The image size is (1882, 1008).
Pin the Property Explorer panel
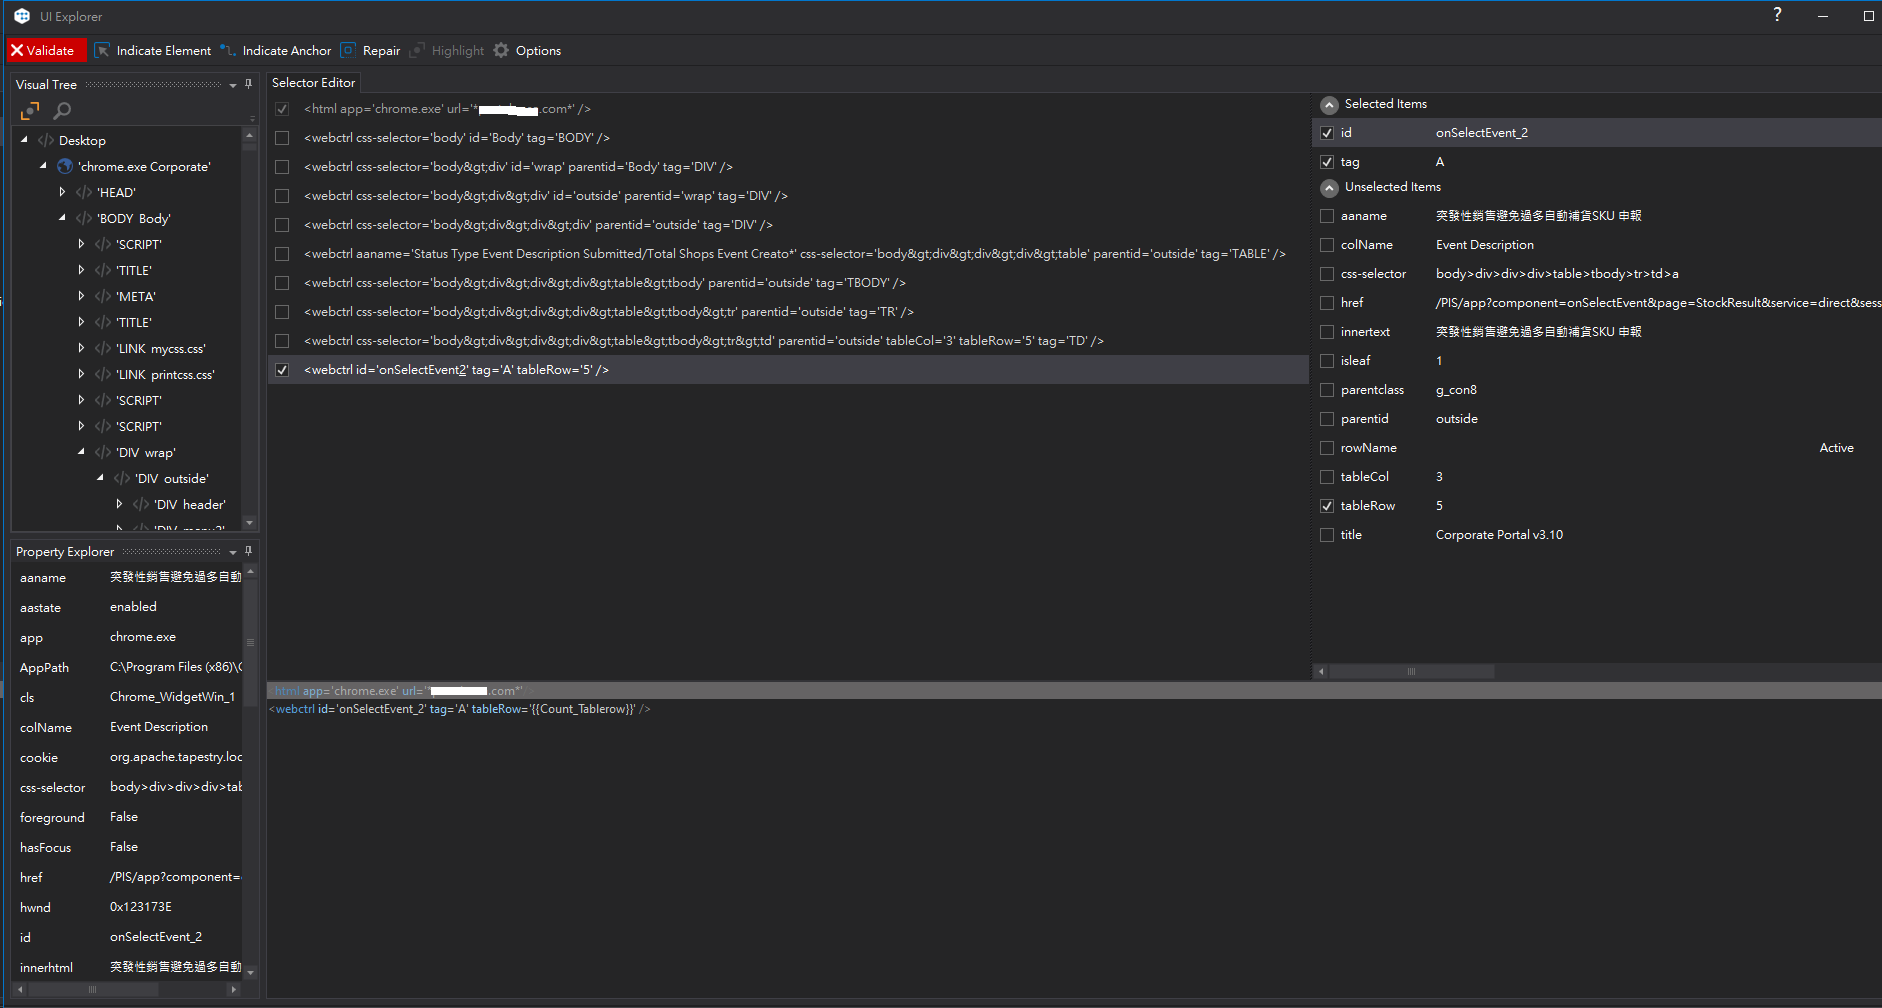point(249,551)
